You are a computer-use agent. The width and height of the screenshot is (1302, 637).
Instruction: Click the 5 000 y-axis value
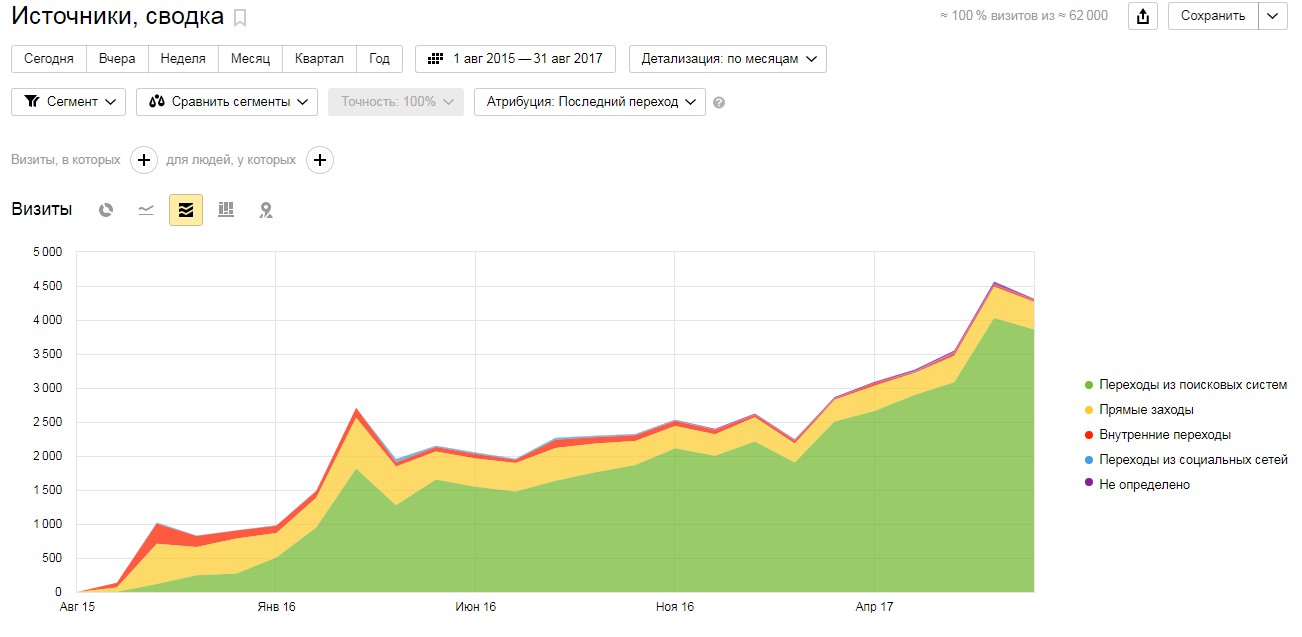(x=46, y=252)
